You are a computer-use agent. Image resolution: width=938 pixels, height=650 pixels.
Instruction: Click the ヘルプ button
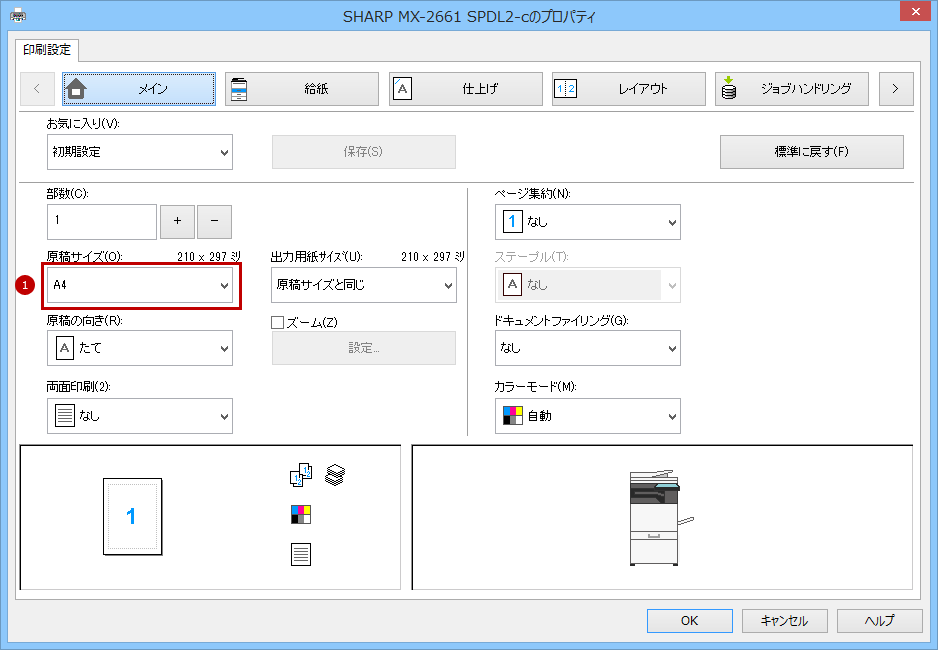click(x=879, y=621)
